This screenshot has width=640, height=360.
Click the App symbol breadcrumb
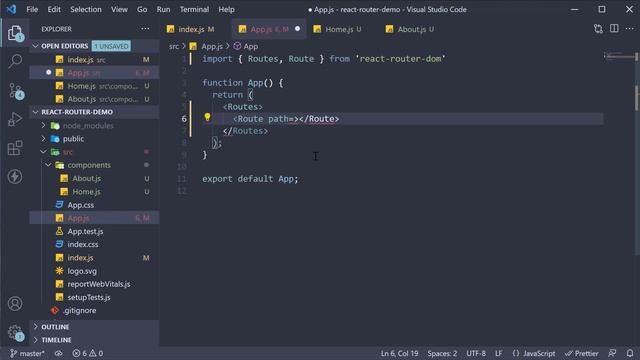[246, 47]
